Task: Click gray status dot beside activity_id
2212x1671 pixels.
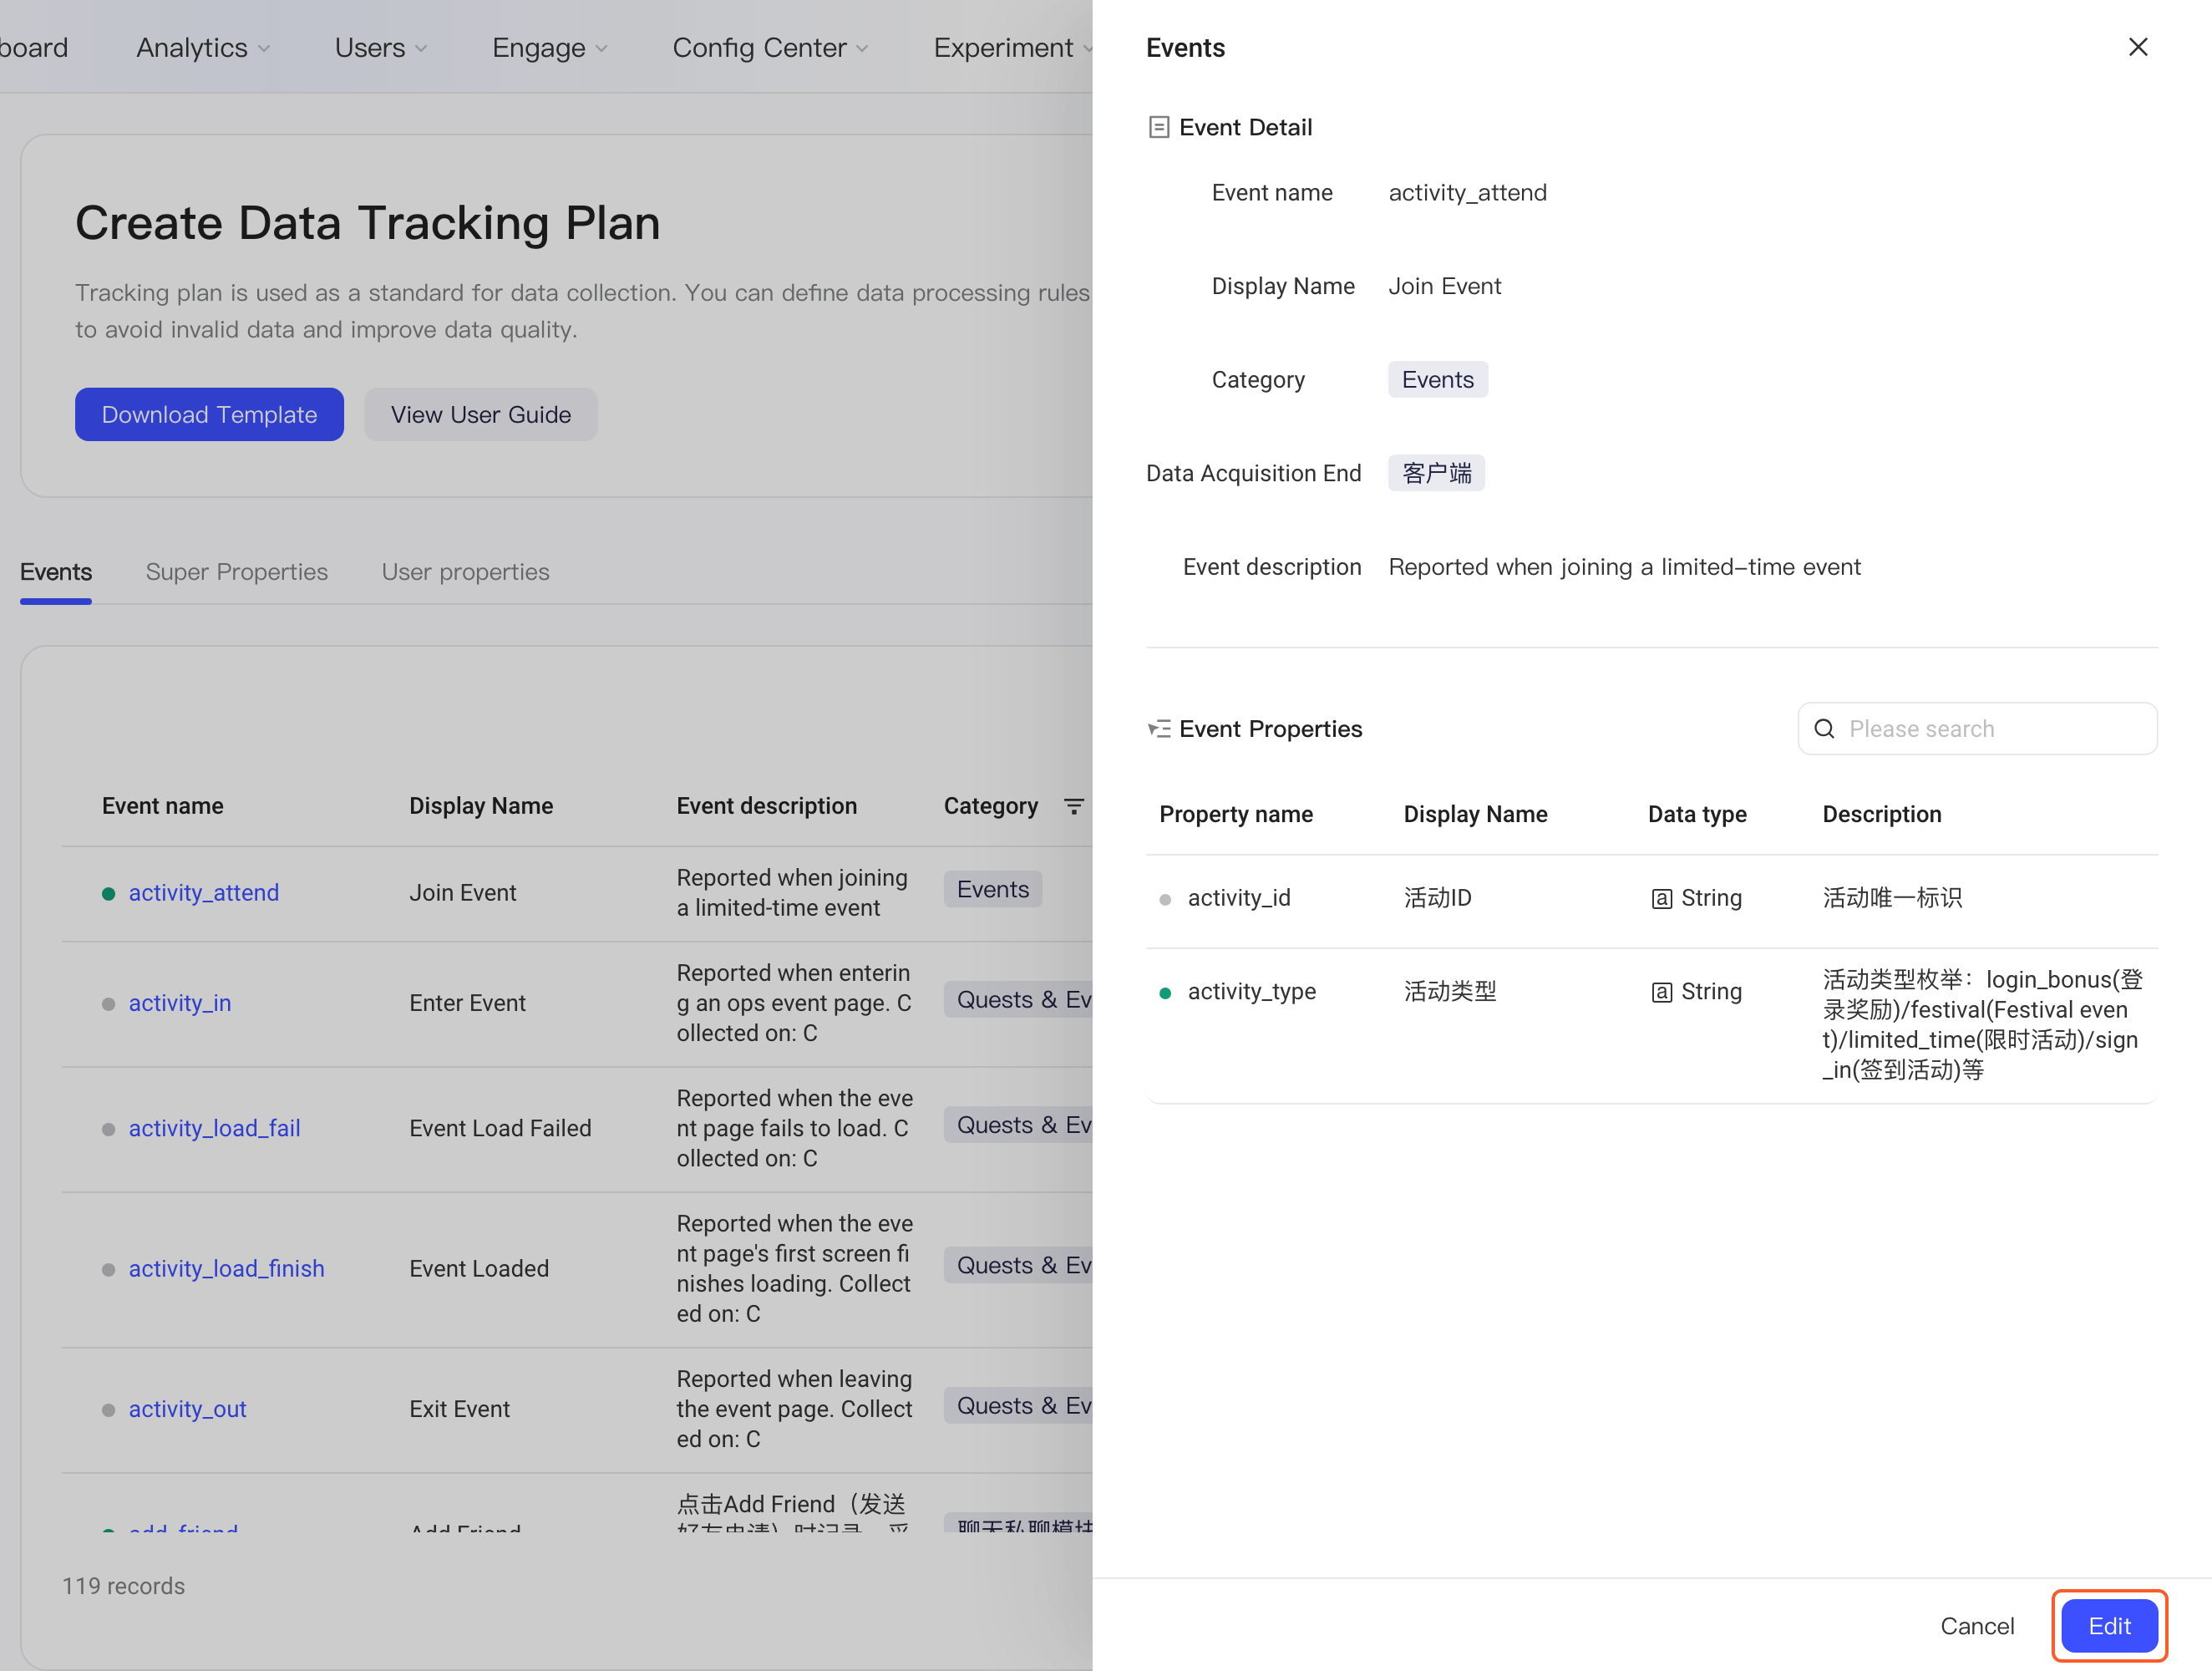Action: click(1164, 899)
